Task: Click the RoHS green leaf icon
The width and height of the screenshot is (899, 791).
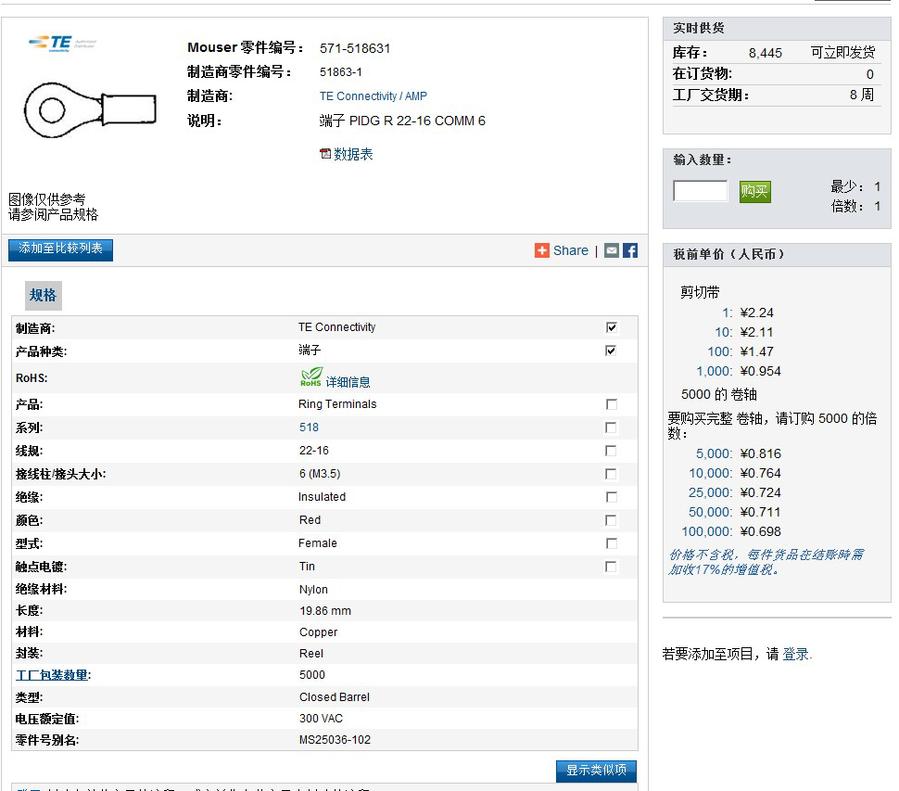Action: tap(311, 378)
